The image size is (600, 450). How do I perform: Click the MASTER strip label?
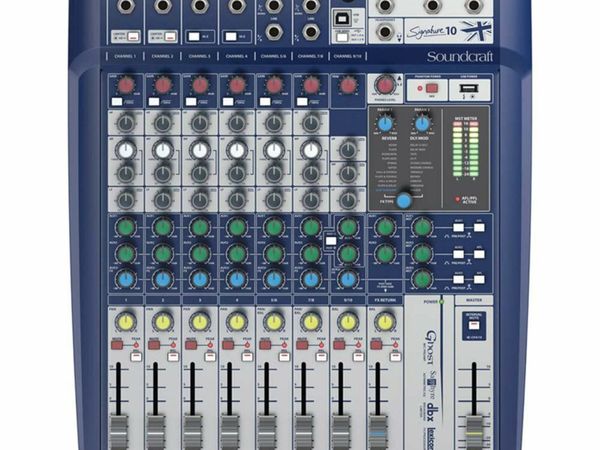coord(474,300)
